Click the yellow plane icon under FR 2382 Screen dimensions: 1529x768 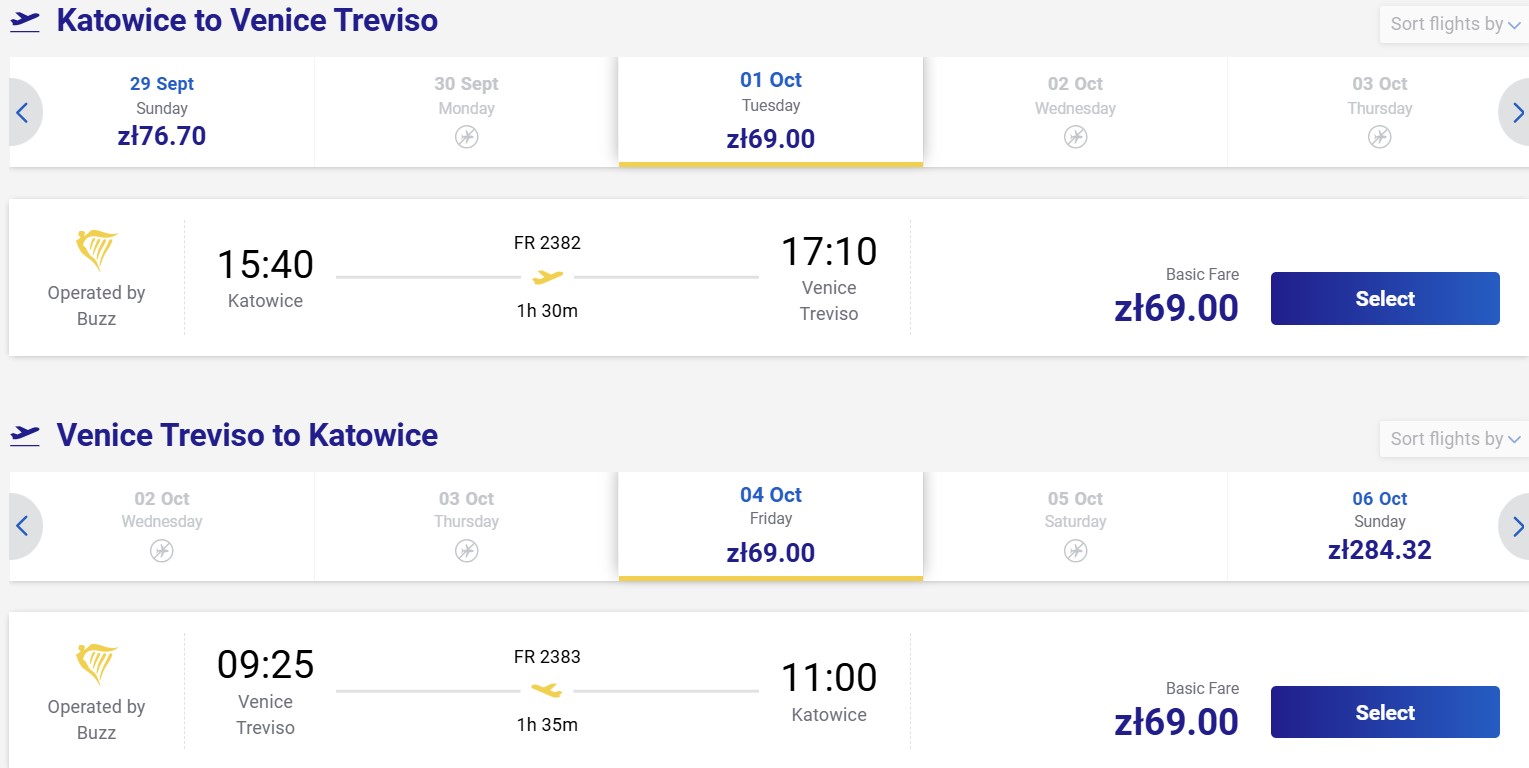(x=547, y=277)
